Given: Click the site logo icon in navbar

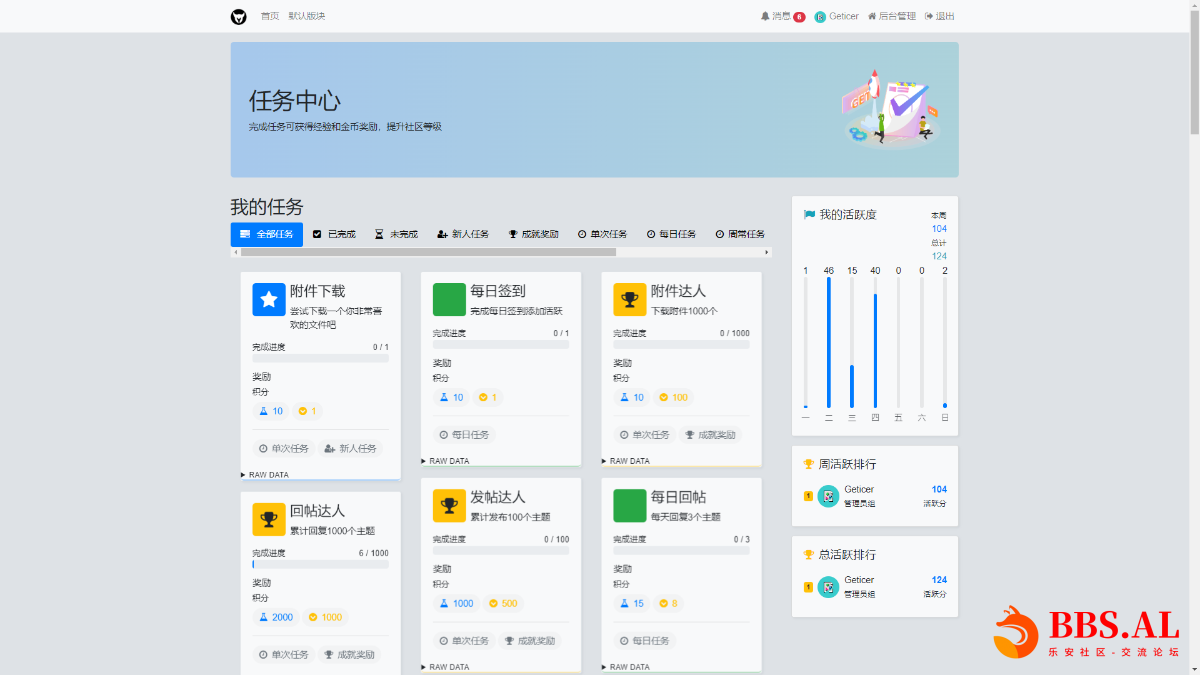Looking at the screenshot, I should pyautogui.click(x=239, y=16).
